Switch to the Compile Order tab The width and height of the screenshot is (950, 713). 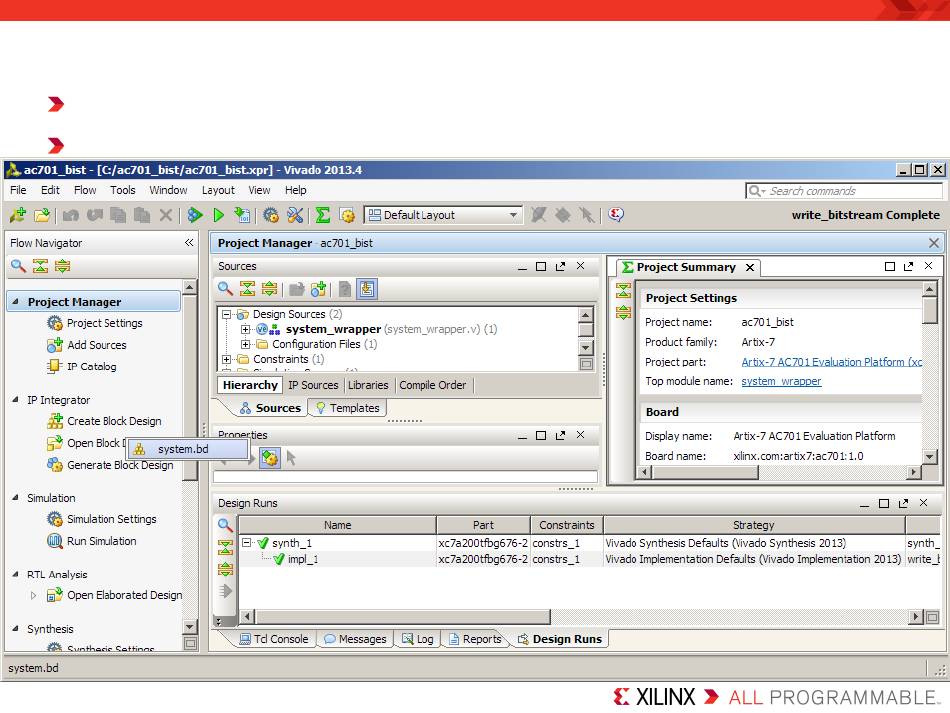click(x=433, y=385)
